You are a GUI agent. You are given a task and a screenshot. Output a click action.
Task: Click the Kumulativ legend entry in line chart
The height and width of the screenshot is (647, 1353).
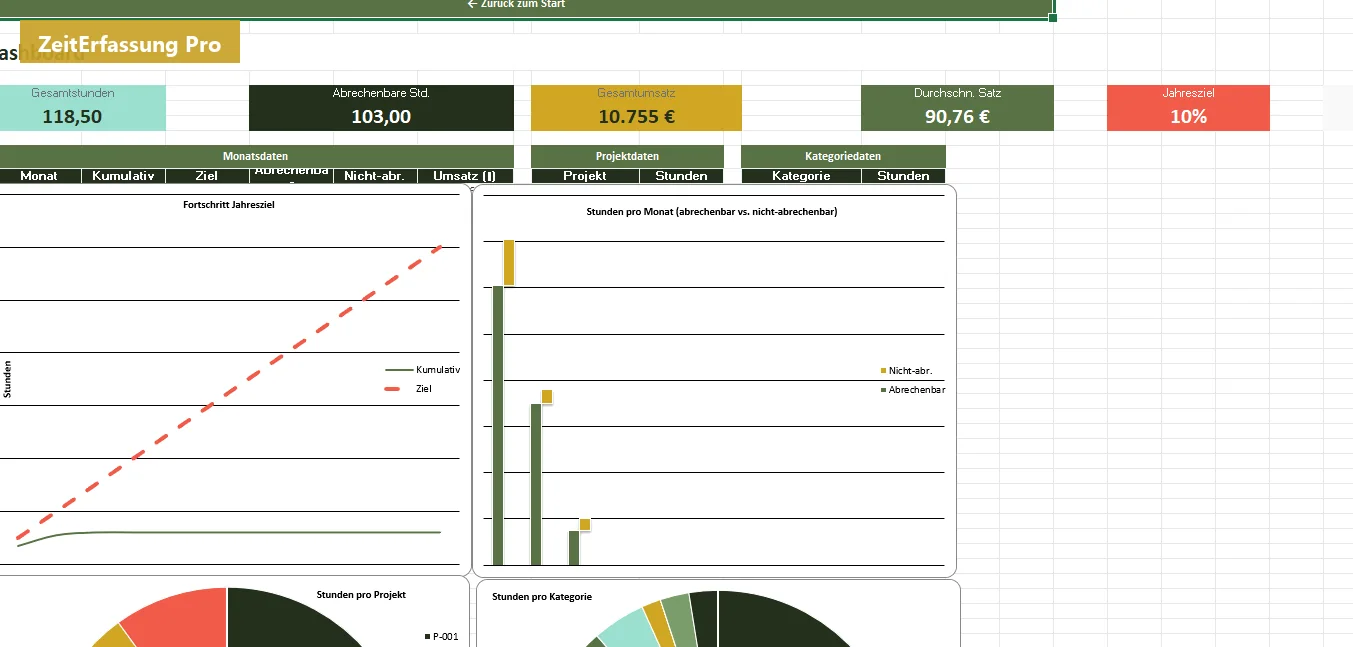pos(423,370)
